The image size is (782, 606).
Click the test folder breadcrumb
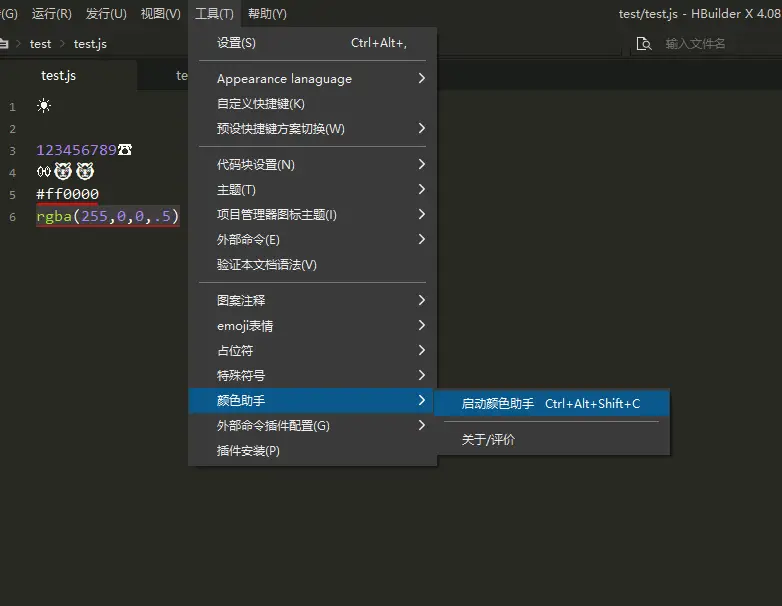(x=40, y=44)
